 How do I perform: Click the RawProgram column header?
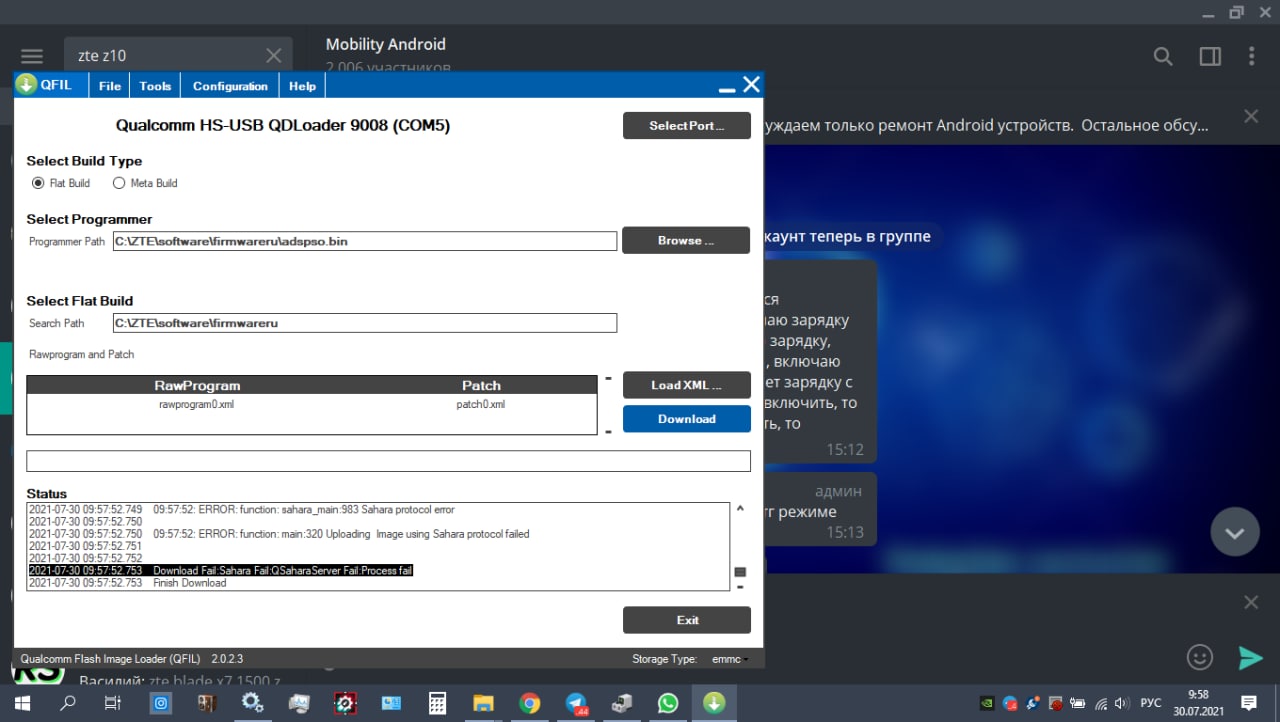197,385
